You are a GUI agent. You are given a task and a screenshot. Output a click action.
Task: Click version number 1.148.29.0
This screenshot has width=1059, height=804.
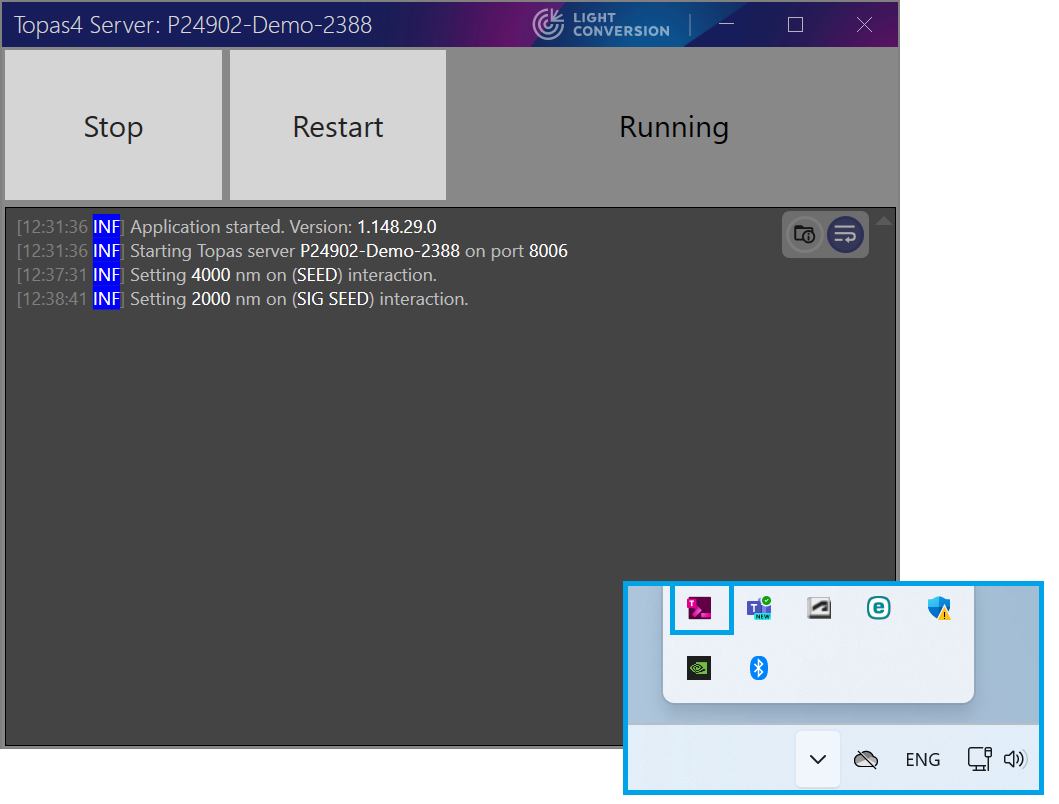[397, 227]
